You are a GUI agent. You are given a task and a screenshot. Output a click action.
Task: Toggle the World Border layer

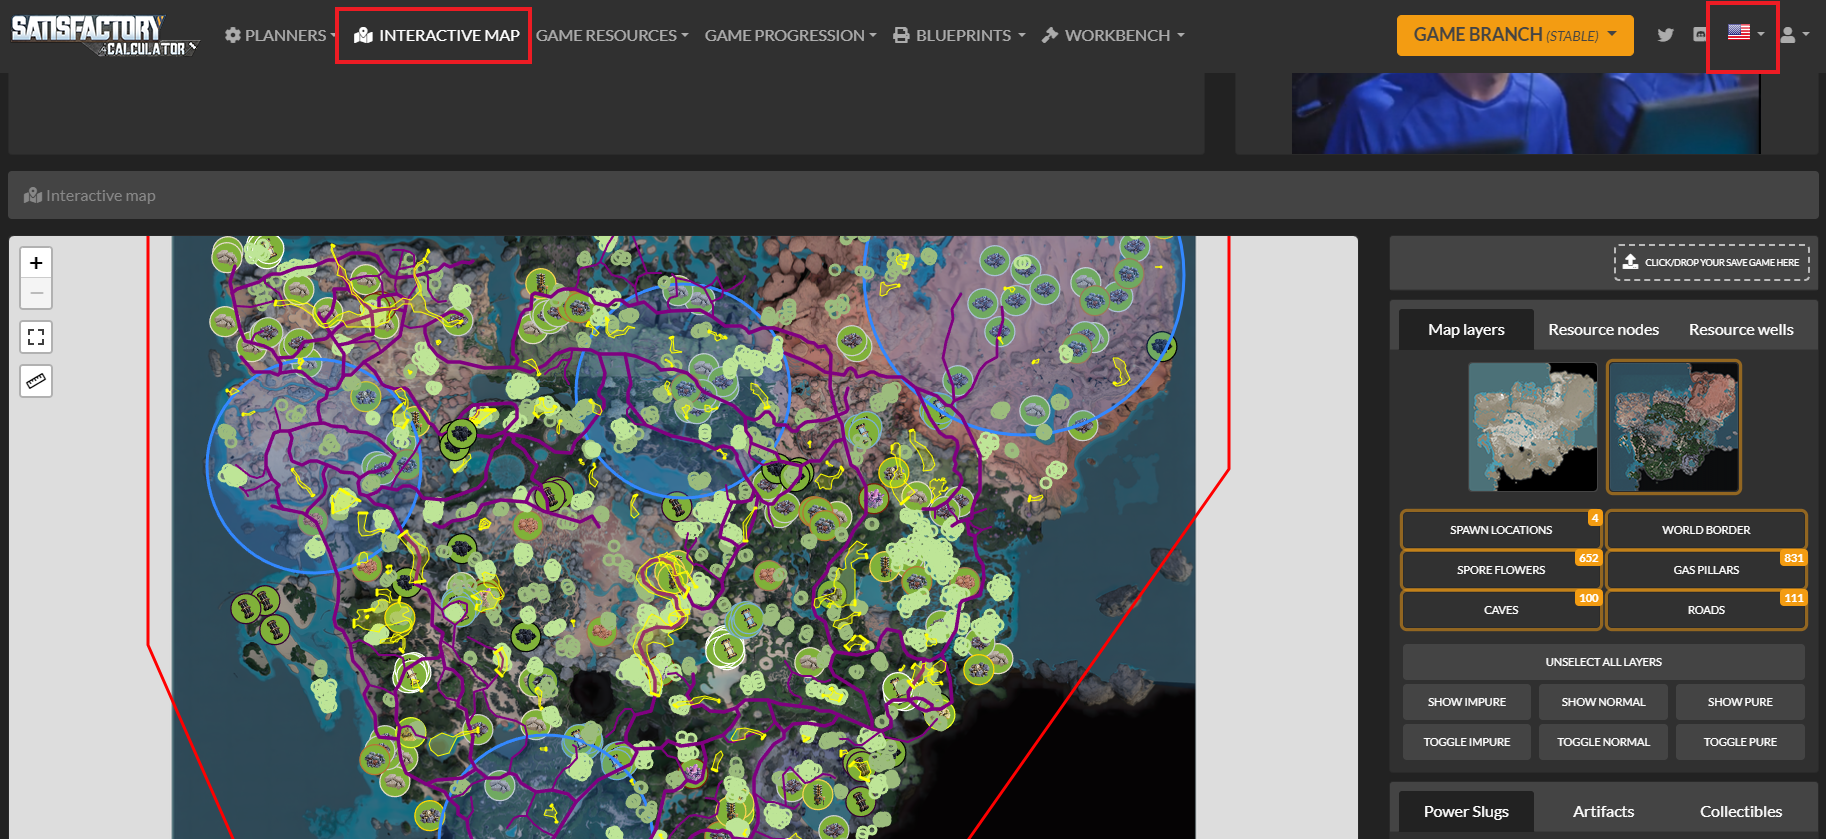point(1706,530)
